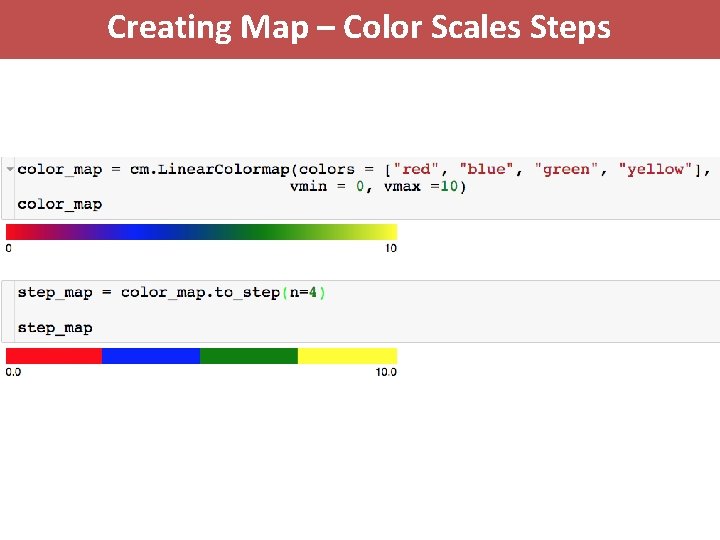The image size is (720, 540).
Task: Click the standalone step_map output line
Action: tap(54, 327)
